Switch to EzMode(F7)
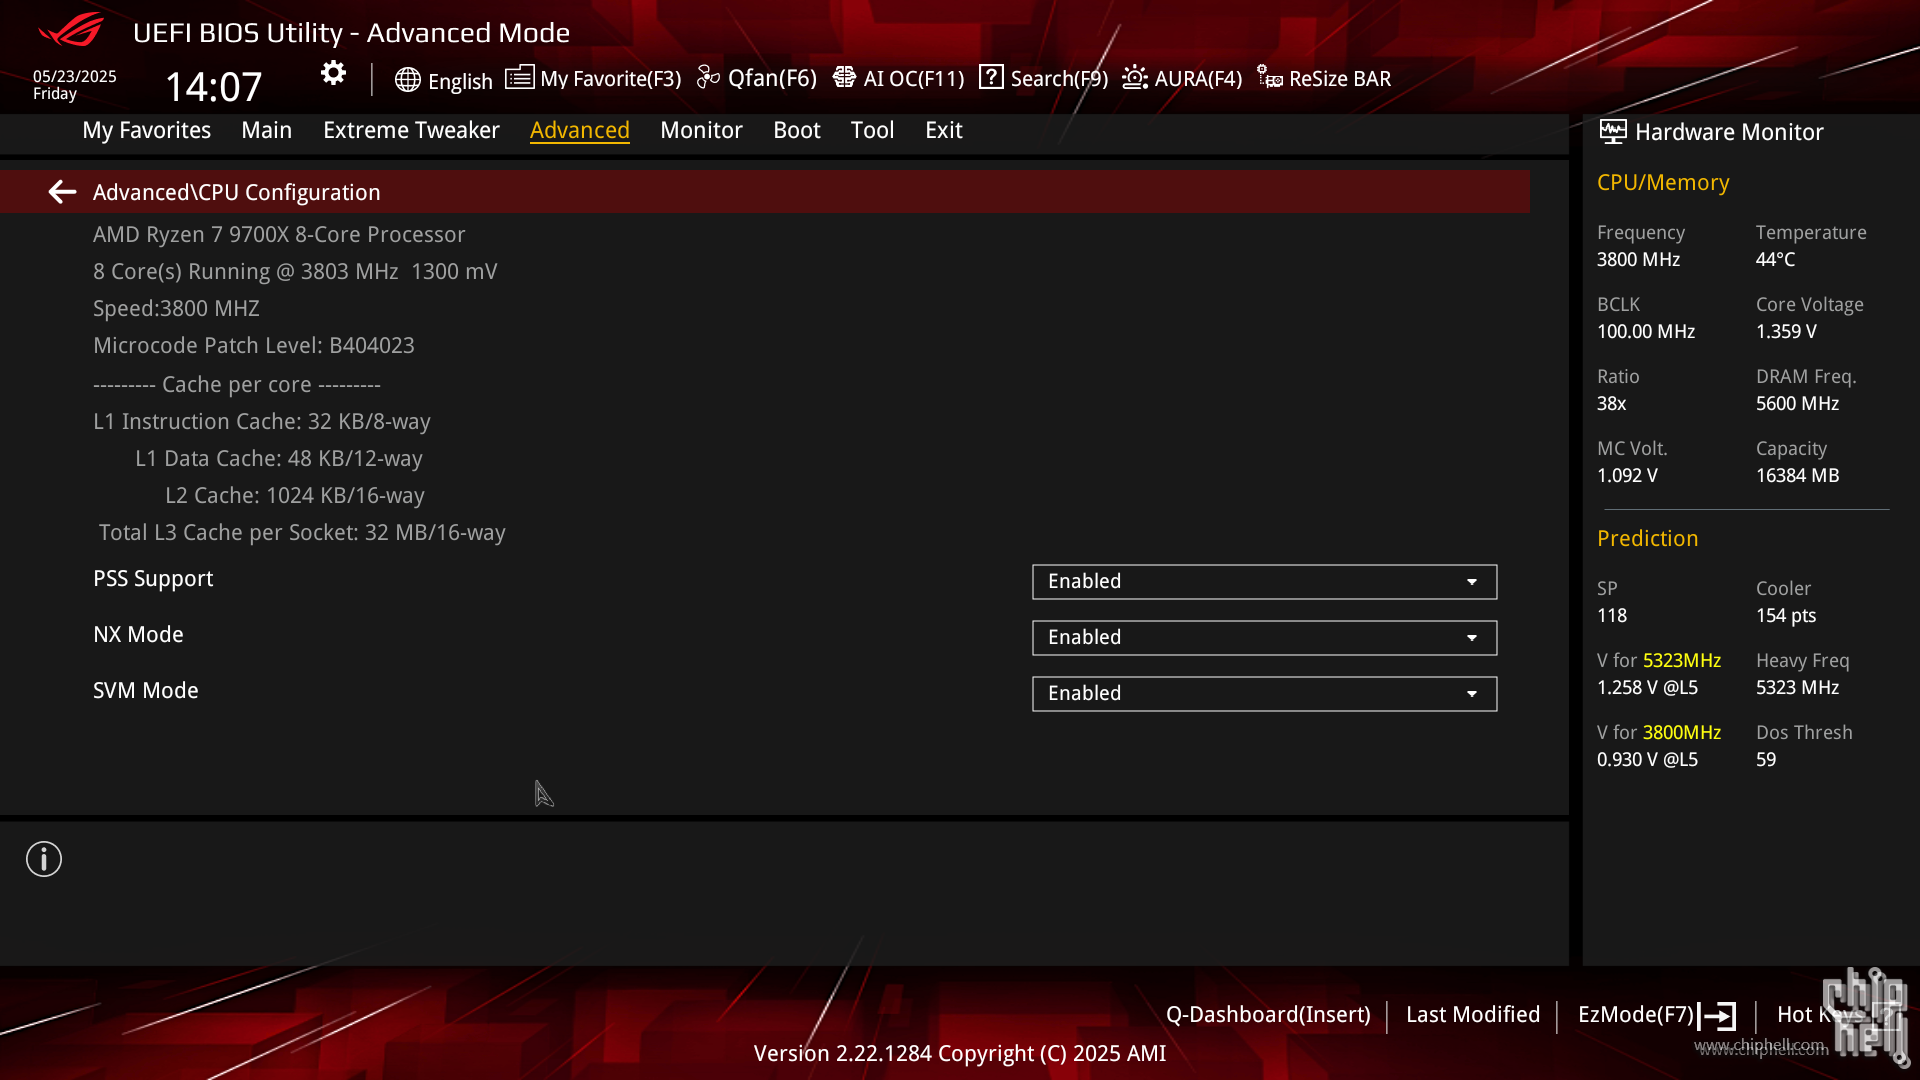 (x=1657, y=1015)
